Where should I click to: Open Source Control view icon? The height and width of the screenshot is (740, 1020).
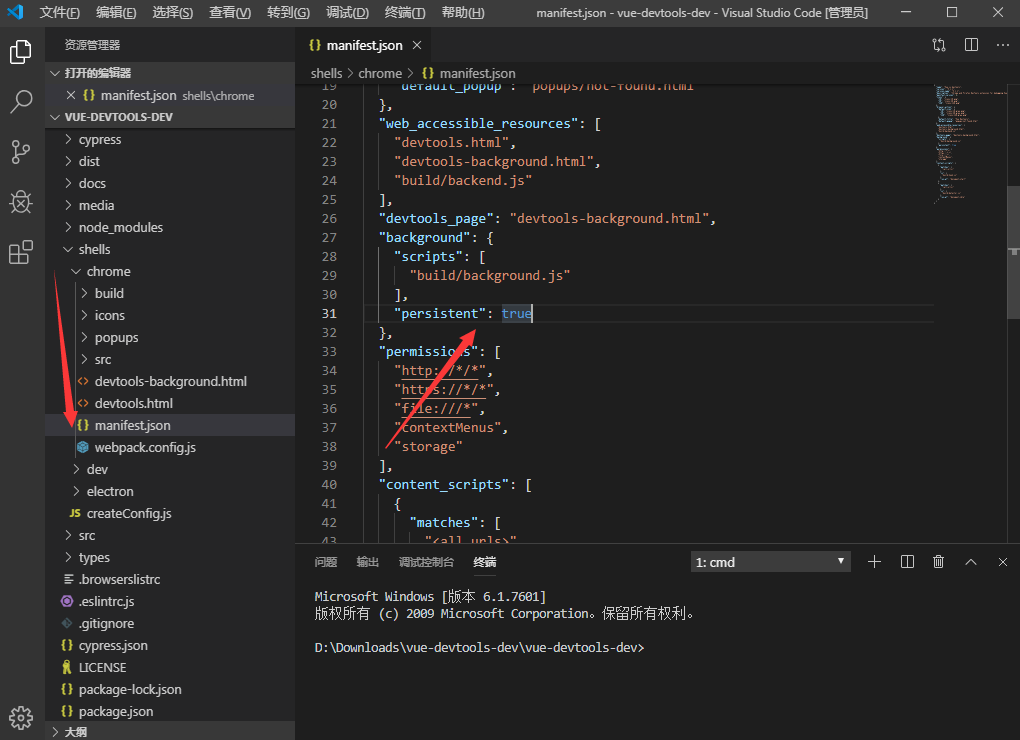pyautogui.click(x=21, y=152)
